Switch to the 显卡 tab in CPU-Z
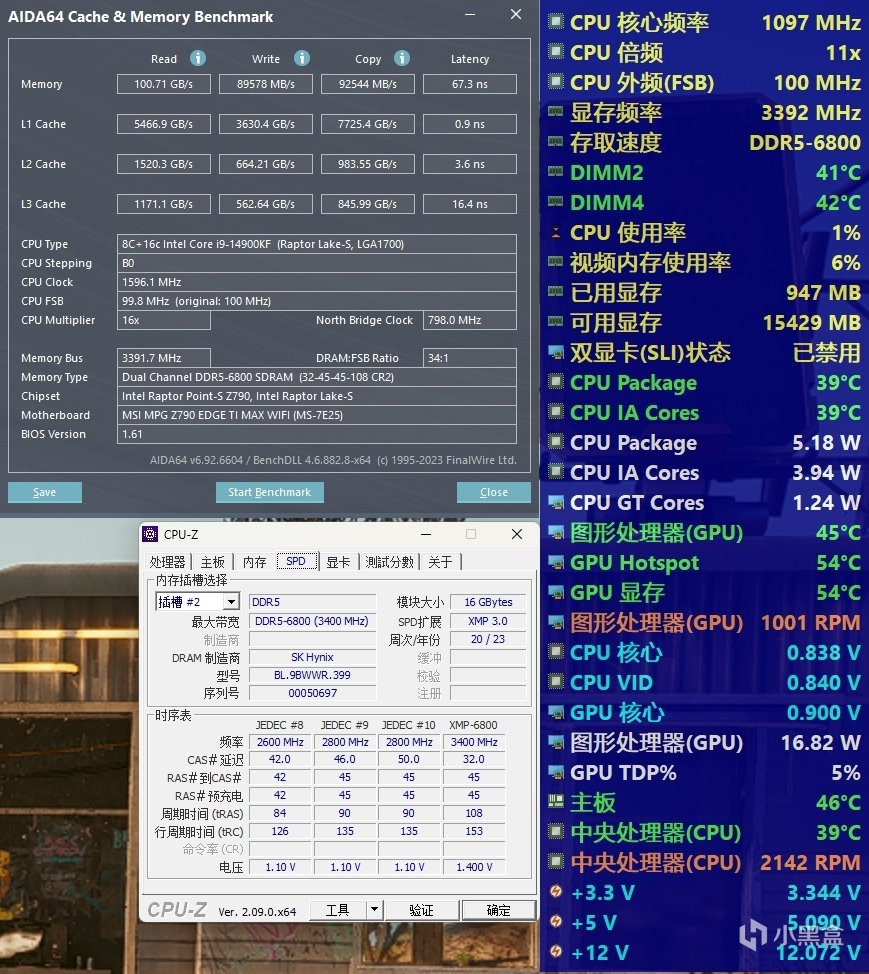869x974 pixels. point(339,562)
